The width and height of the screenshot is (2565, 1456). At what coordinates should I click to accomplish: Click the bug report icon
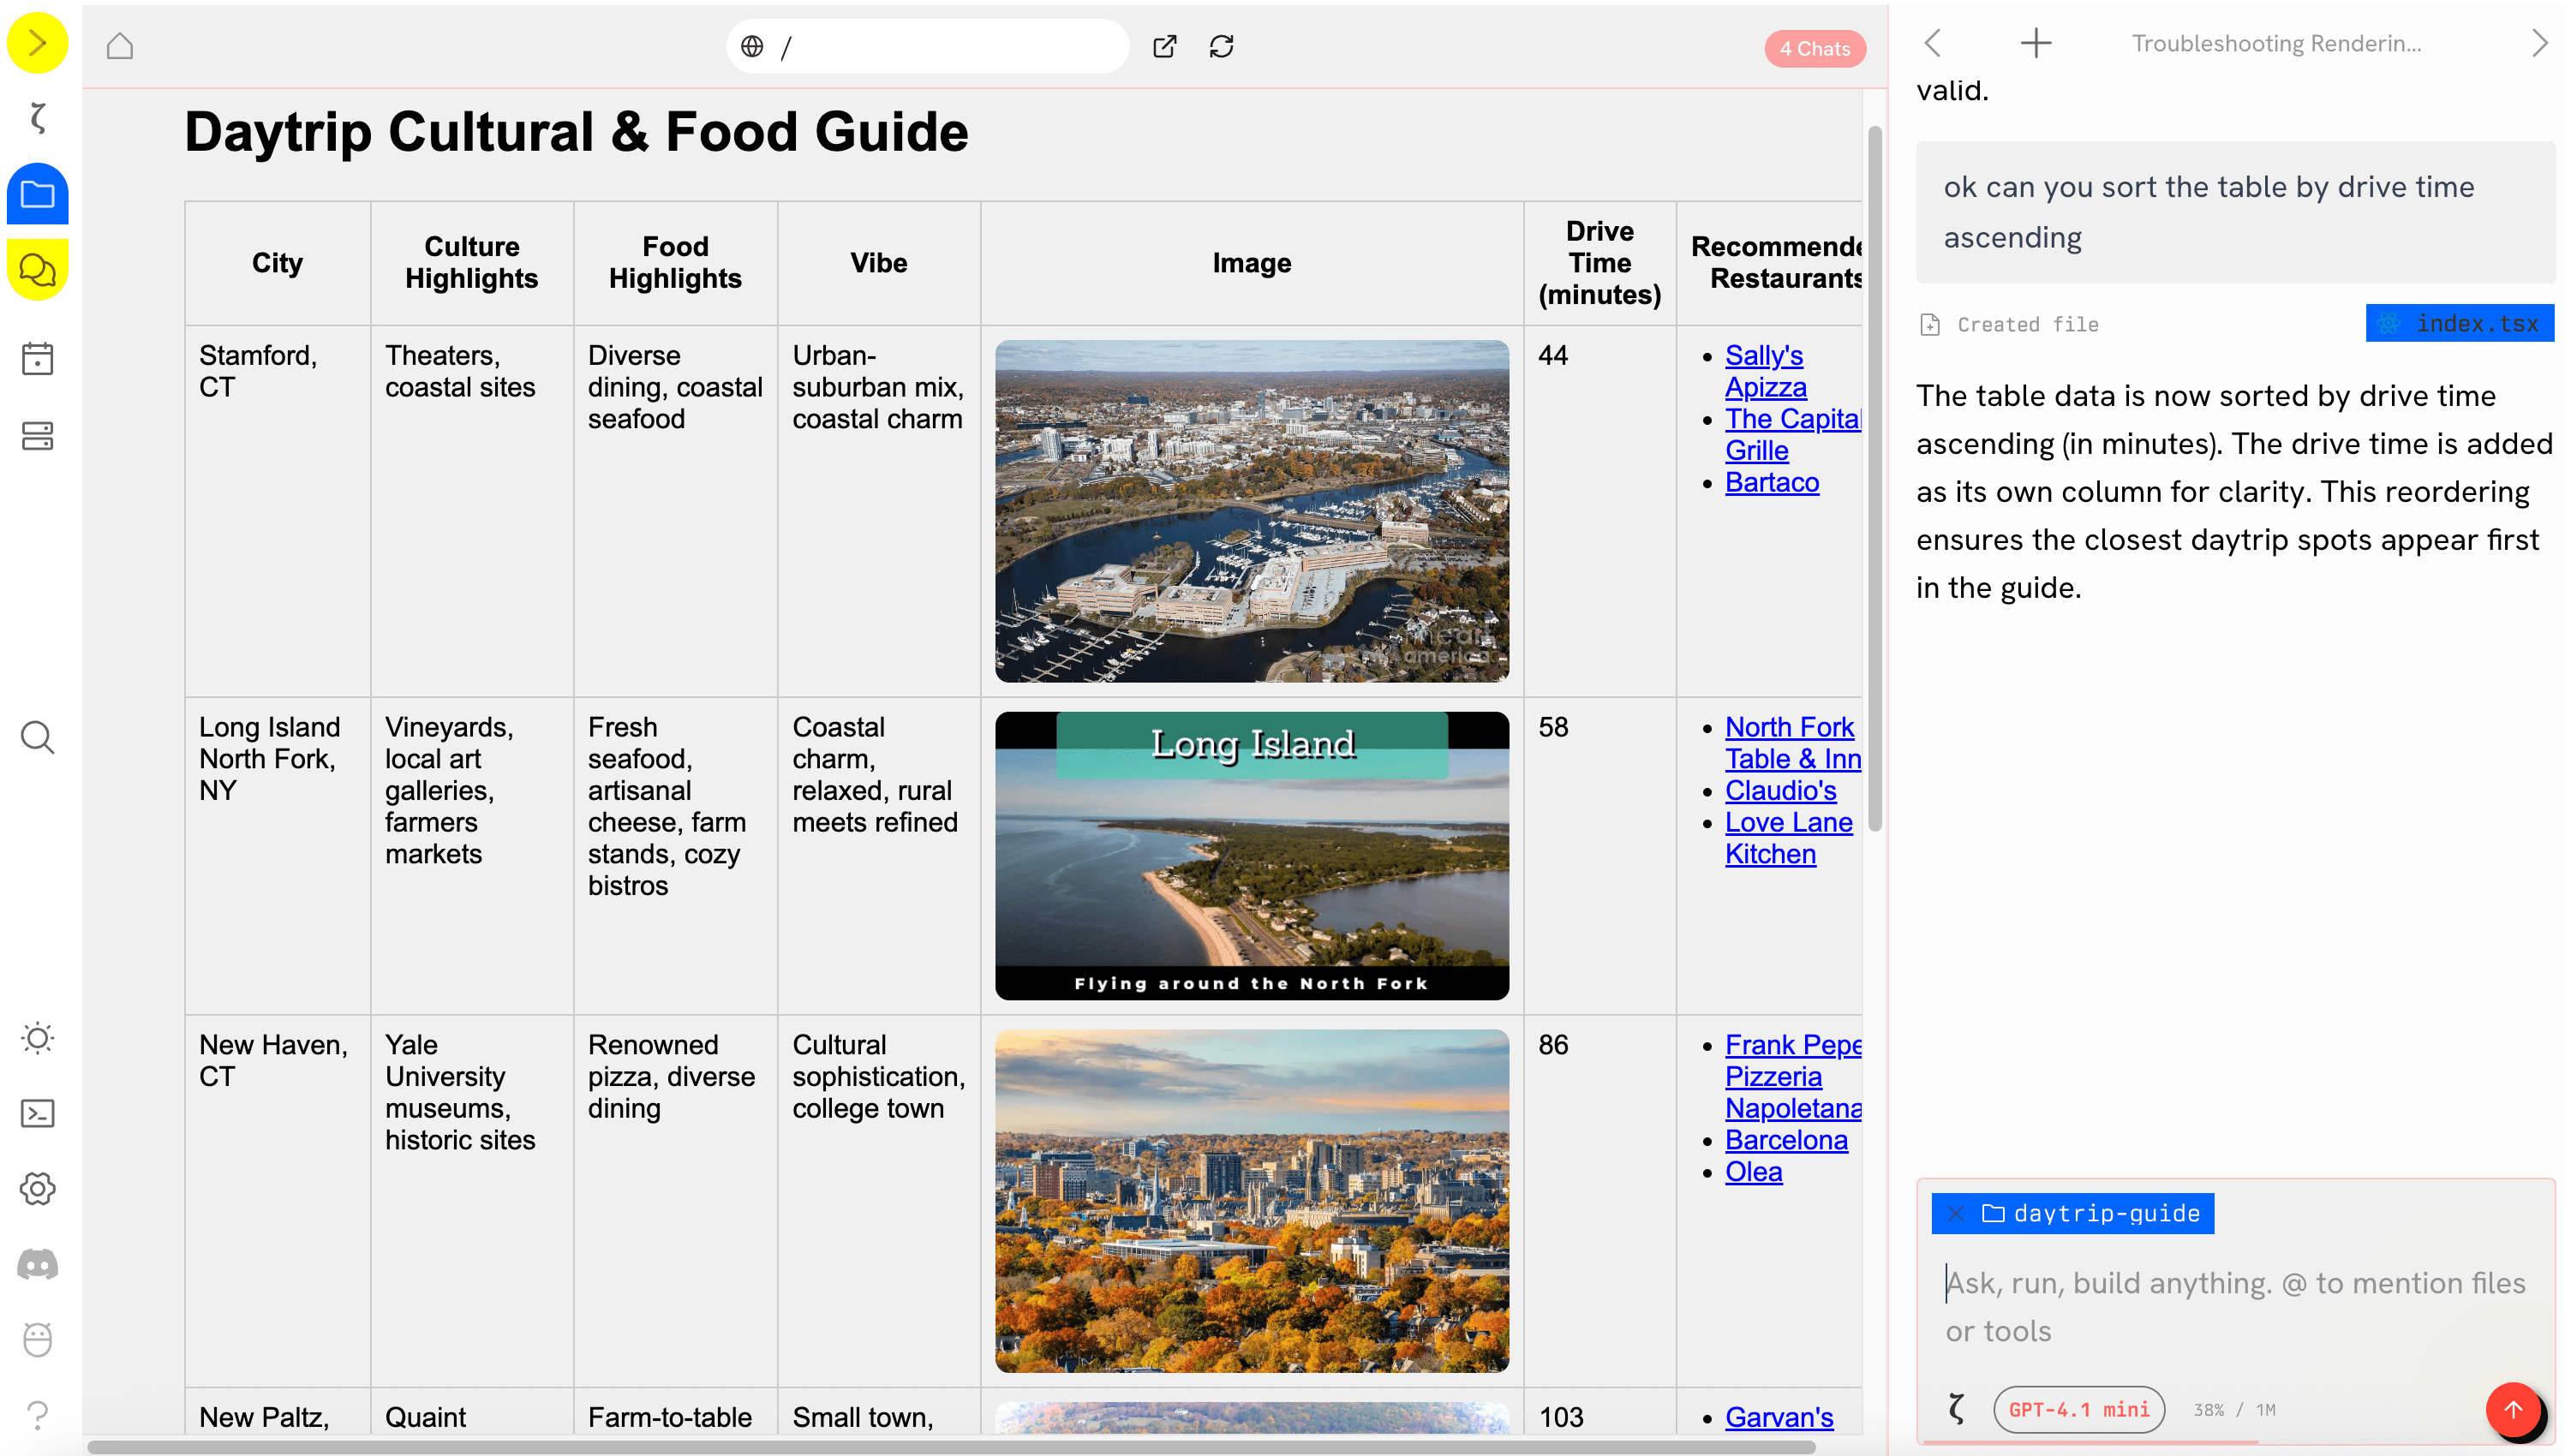coord(37,1340)
